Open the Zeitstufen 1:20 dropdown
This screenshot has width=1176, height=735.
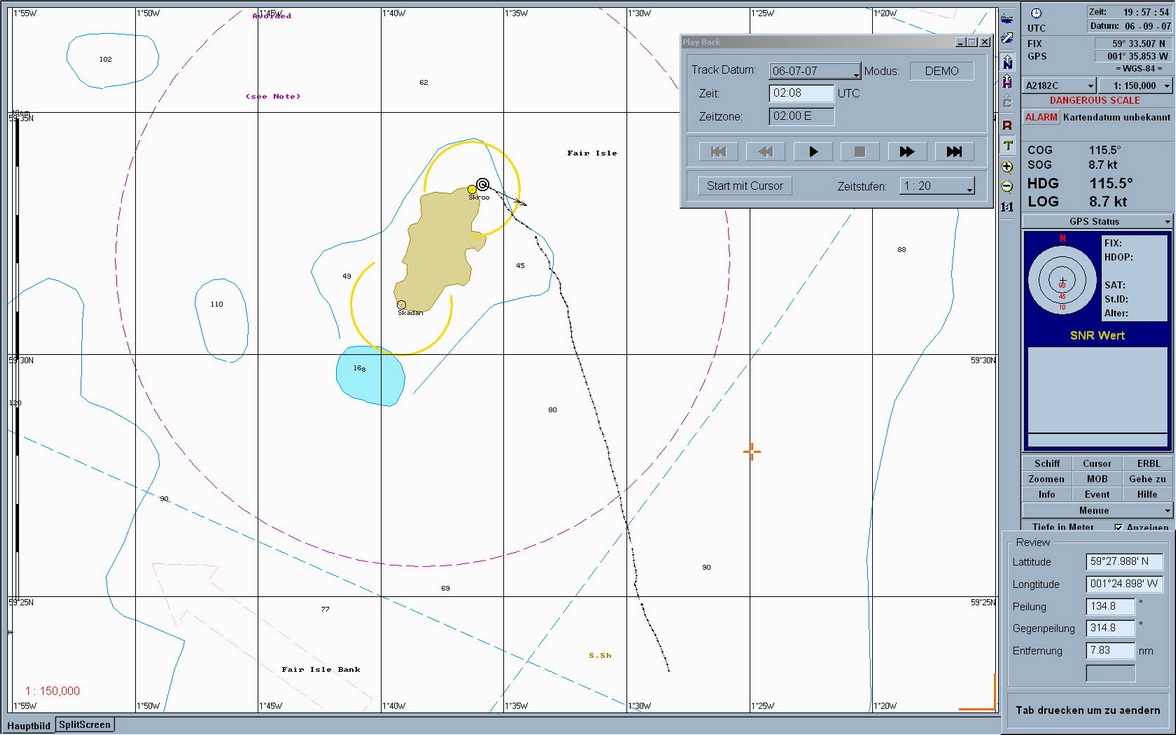click(968, 187)
